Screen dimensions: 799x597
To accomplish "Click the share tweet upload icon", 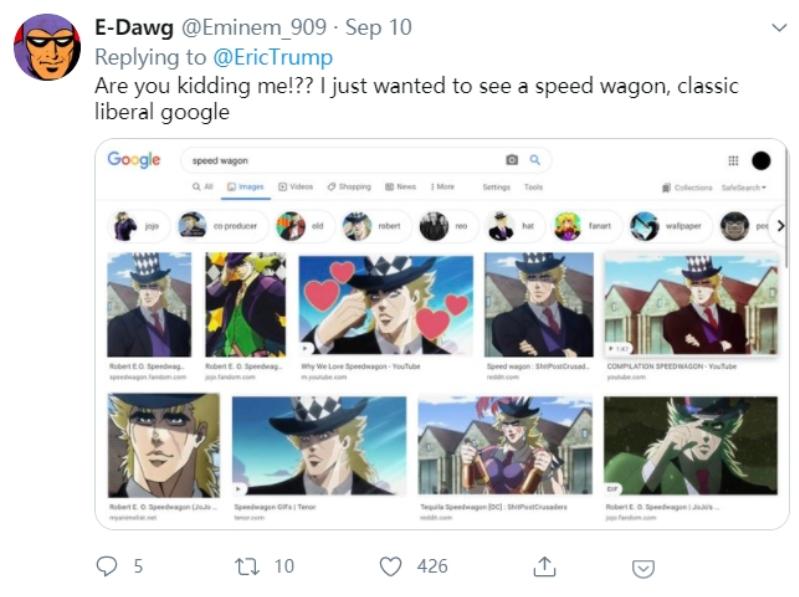I will 544,567.
